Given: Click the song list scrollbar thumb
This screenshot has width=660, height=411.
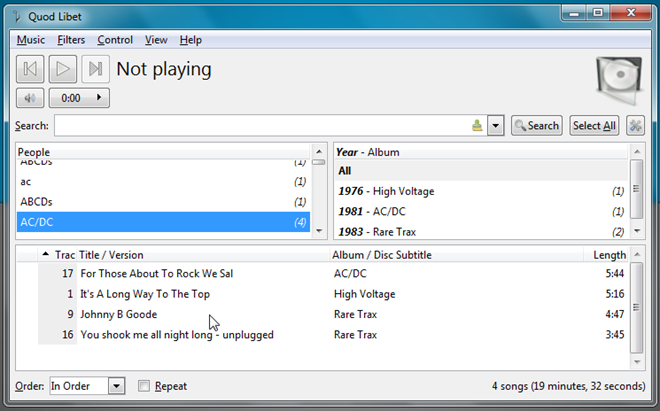Looking at the screenshot, I should tap(637, 307).
